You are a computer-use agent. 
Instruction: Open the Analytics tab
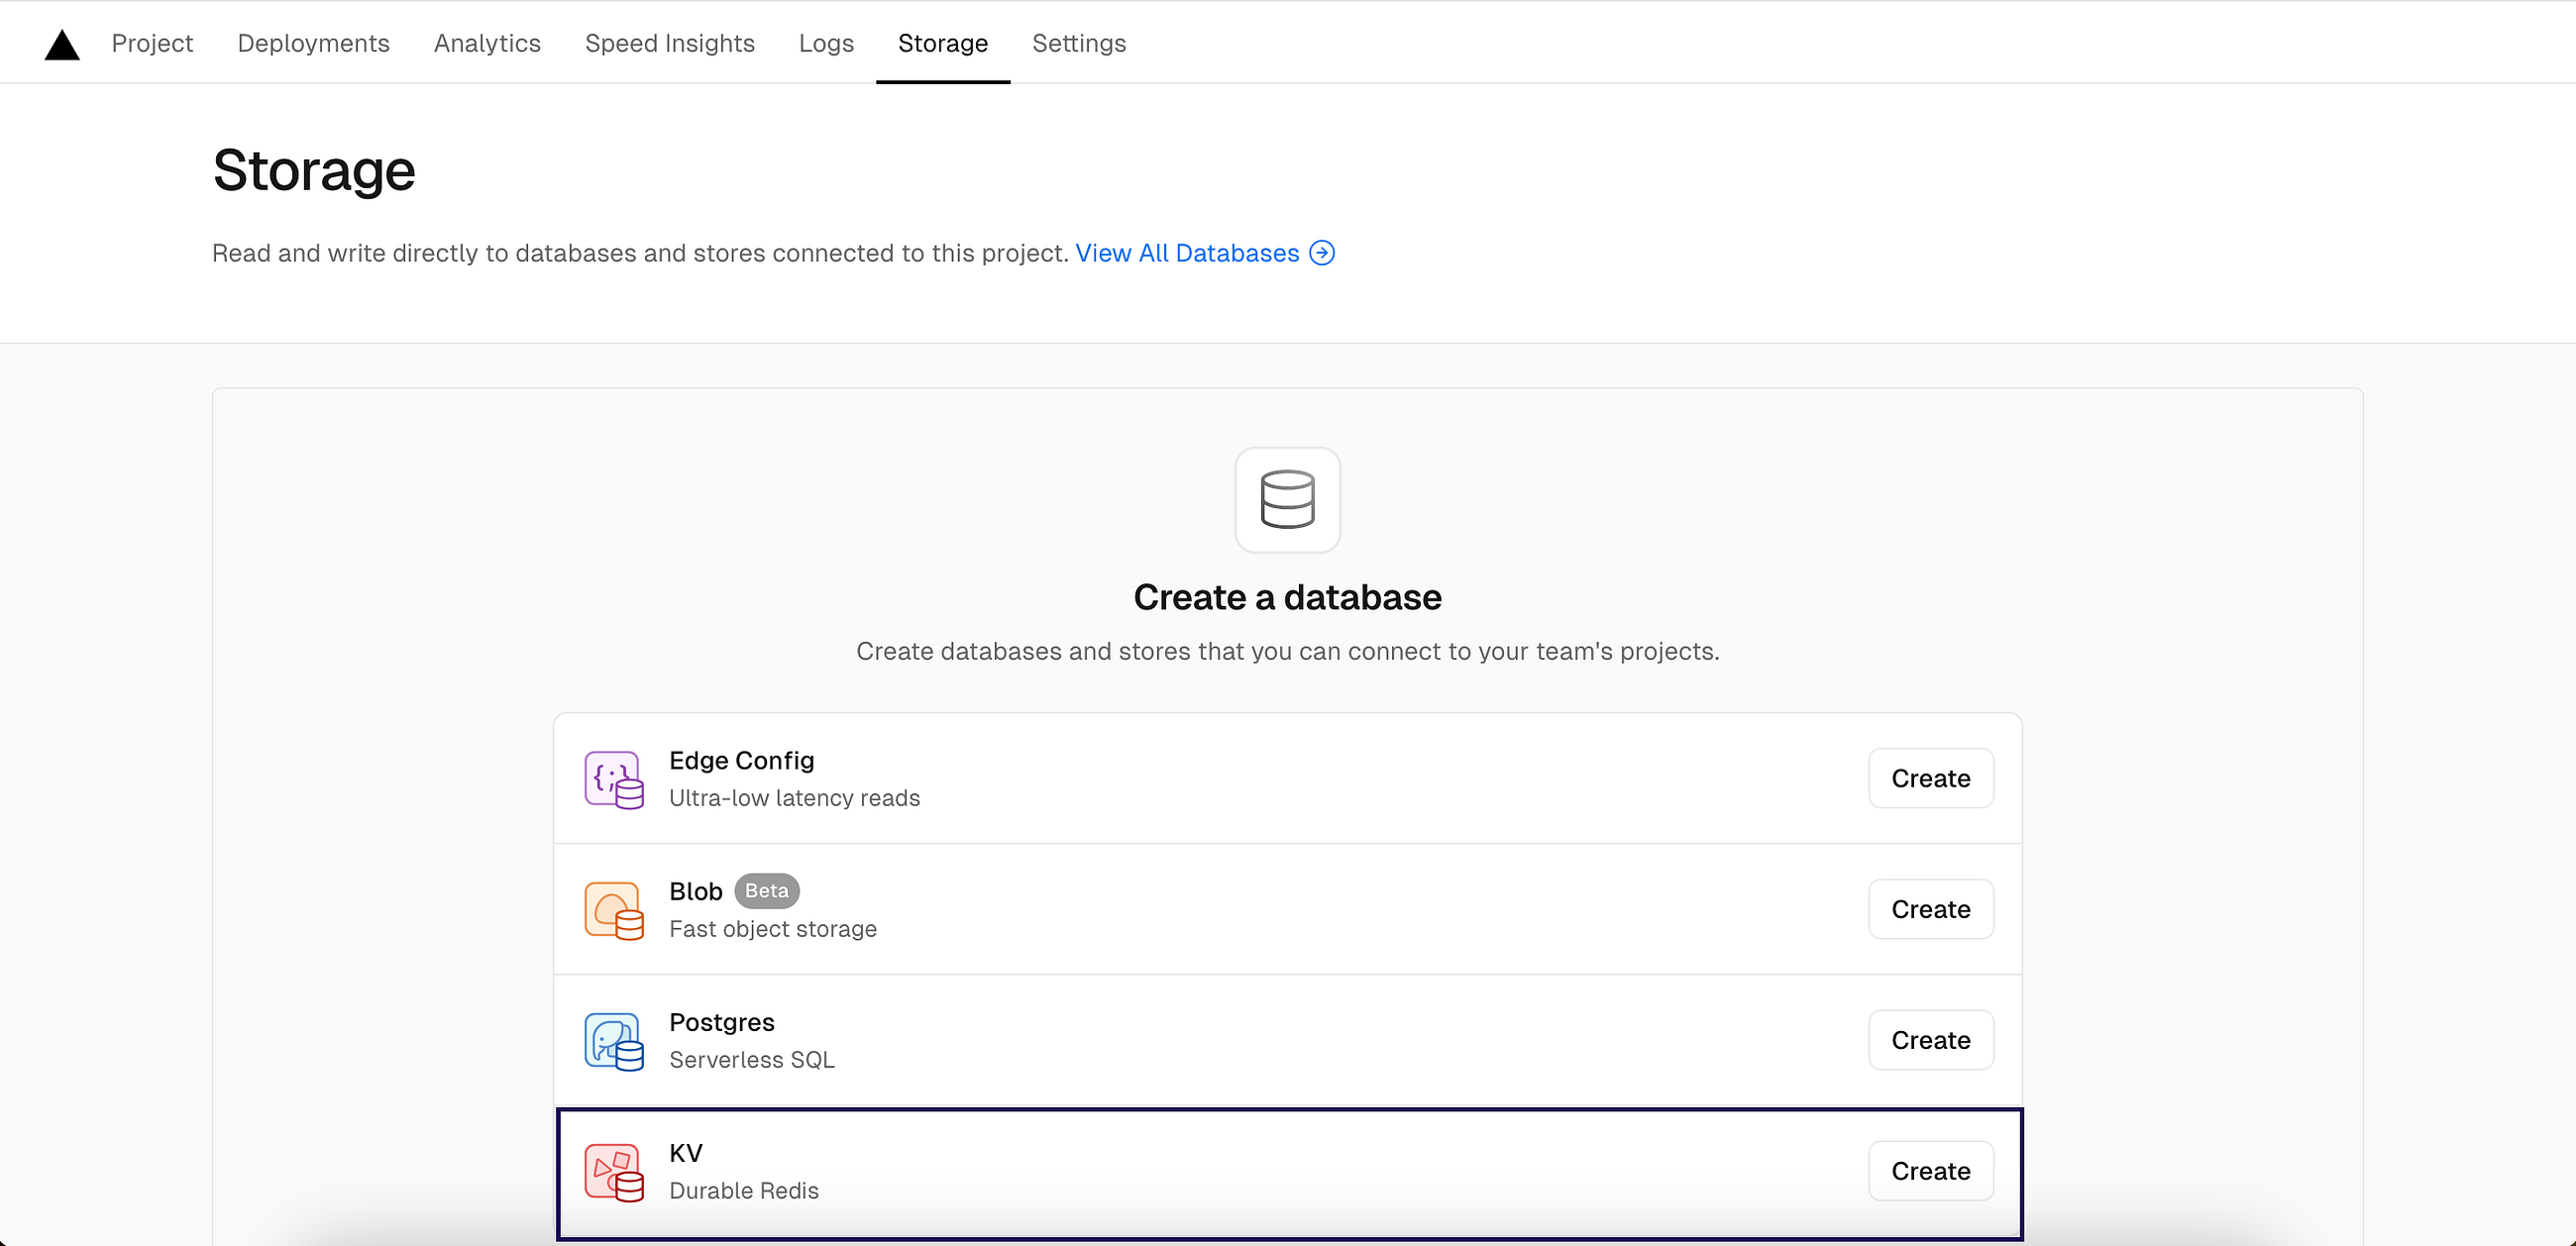(487, 43)
